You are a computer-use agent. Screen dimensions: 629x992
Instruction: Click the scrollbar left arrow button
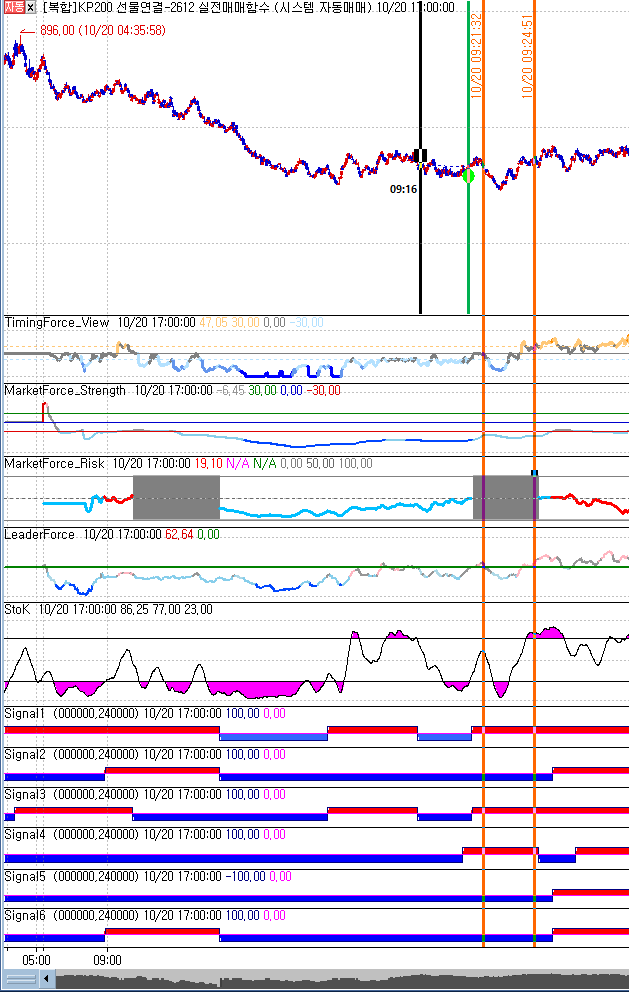(46, 979)
